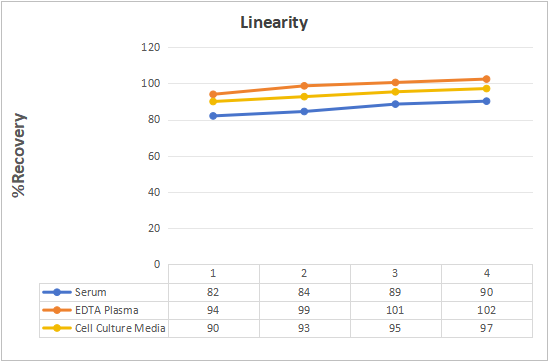Select the Serum value 82 table cell
The width and height of the screenshot is (548, 361).
(x=214, y=292)
